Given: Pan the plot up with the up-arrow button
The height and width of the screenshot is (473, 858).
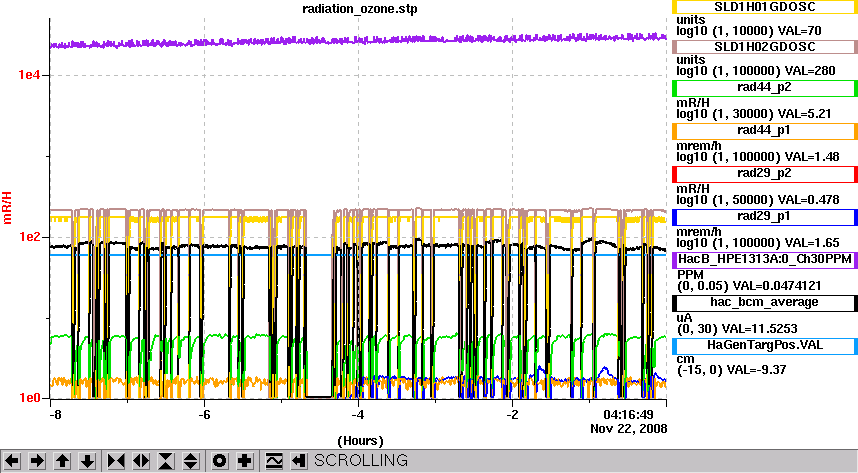Looking at the screenshot, I should coord(62,461).
